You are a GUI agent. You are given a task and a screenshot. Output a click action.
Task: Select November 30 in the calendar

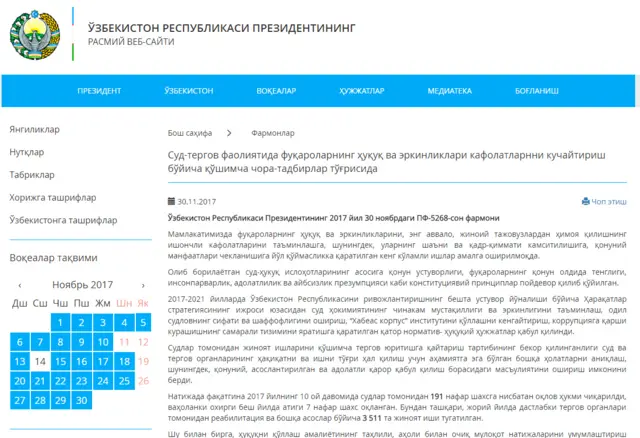coord(82,400)
